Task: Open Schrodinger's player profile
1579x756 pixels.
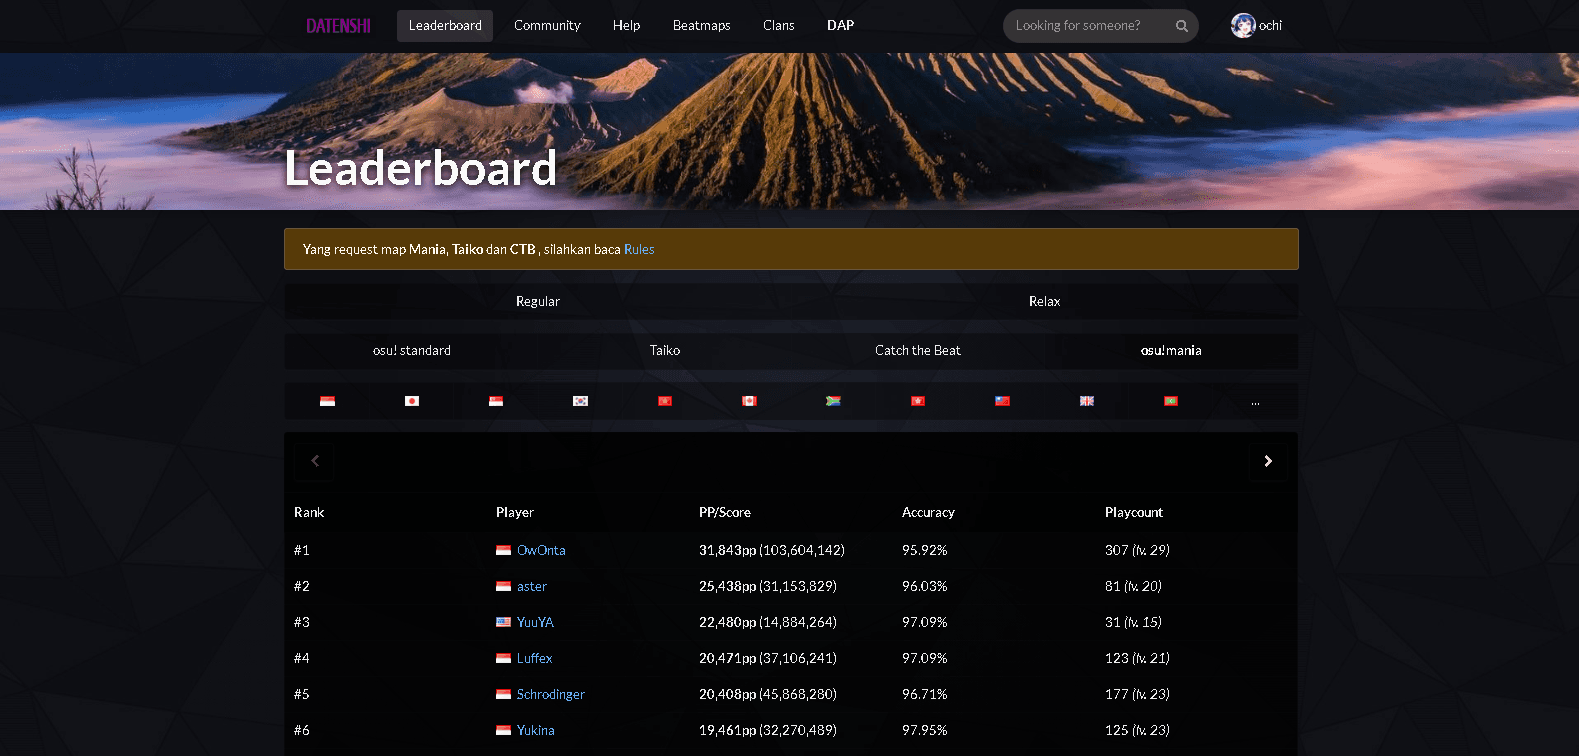Action: (x=551, y=694)
